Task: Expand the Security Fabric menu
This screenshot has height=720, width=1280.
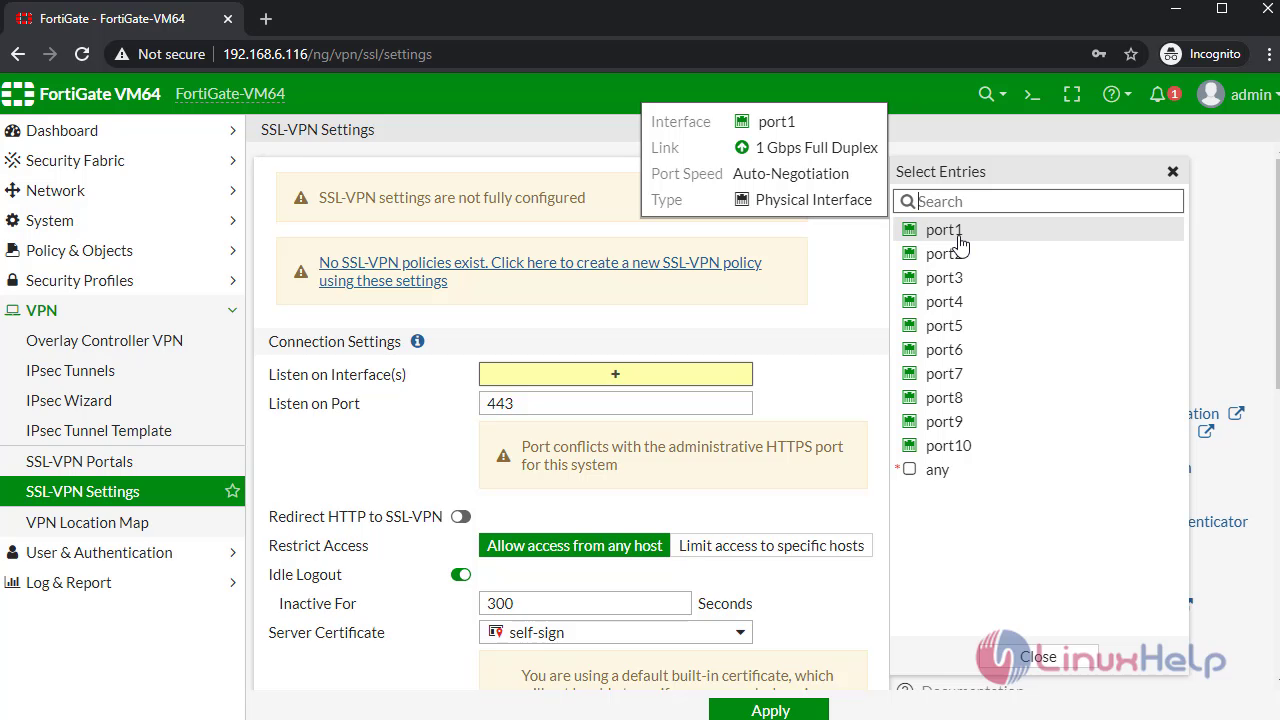Action: pos(122,161)
